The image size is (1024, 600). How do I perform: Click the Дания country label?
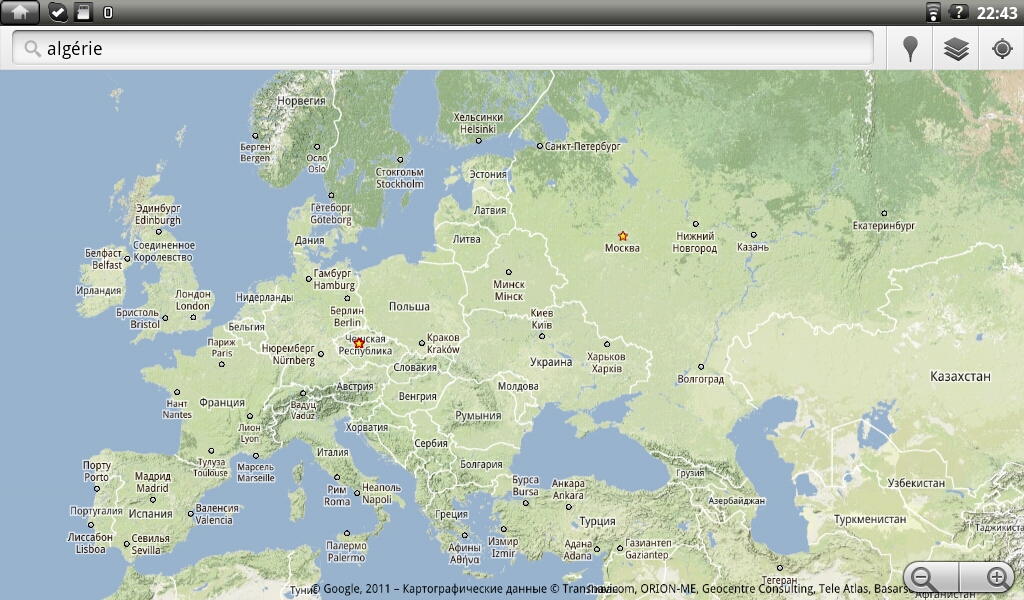pos(310,240)
